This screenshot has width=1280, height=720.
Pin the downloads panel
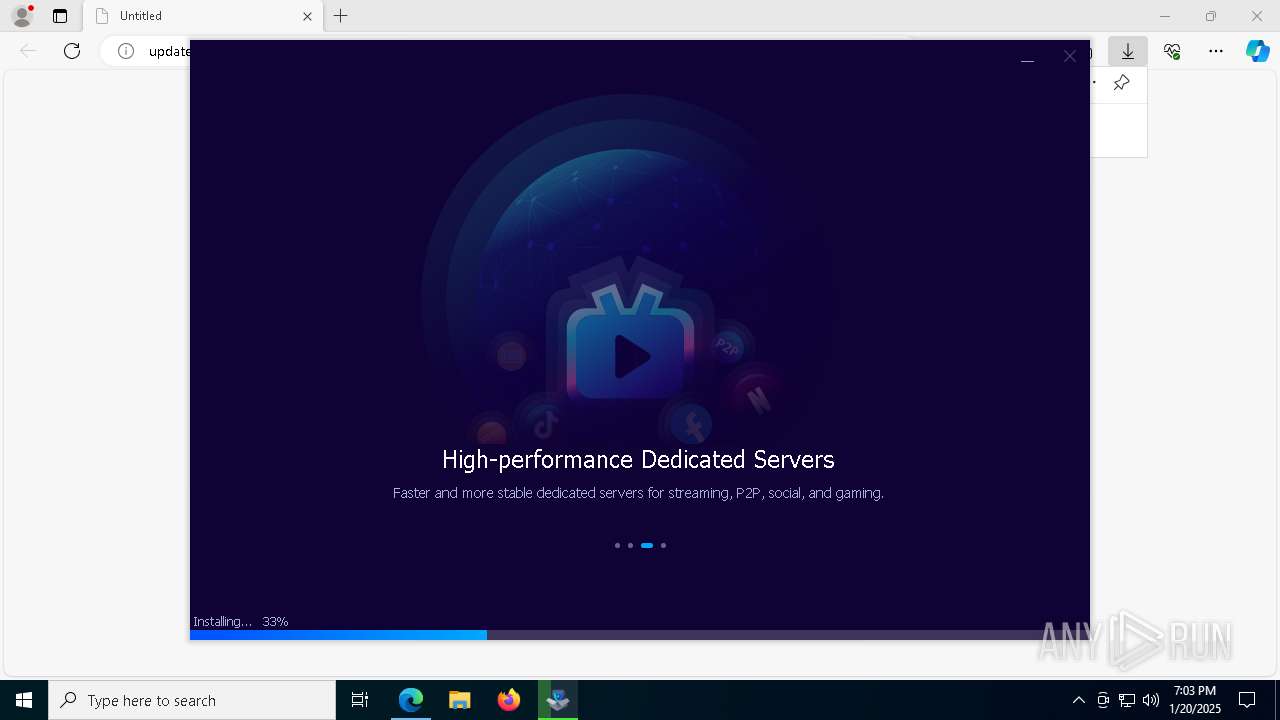tap(1122, 83)
